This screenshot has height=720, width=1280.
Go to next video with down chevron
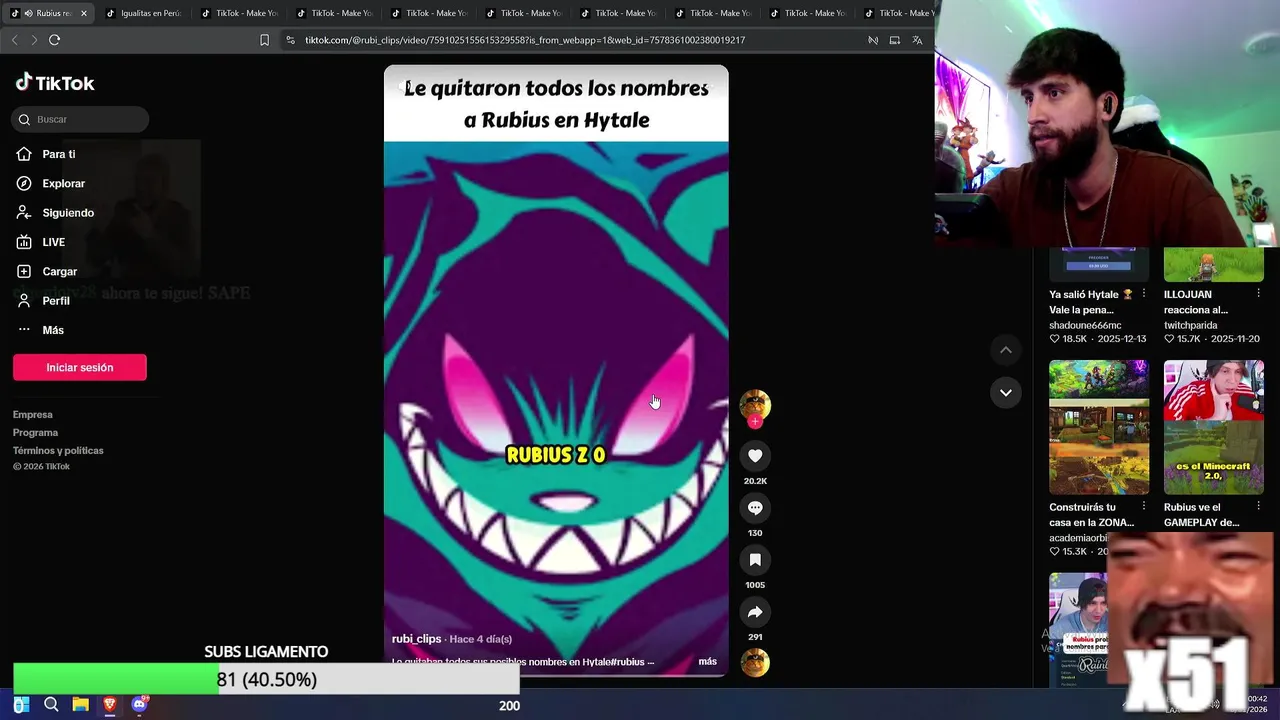[1006, 393]
